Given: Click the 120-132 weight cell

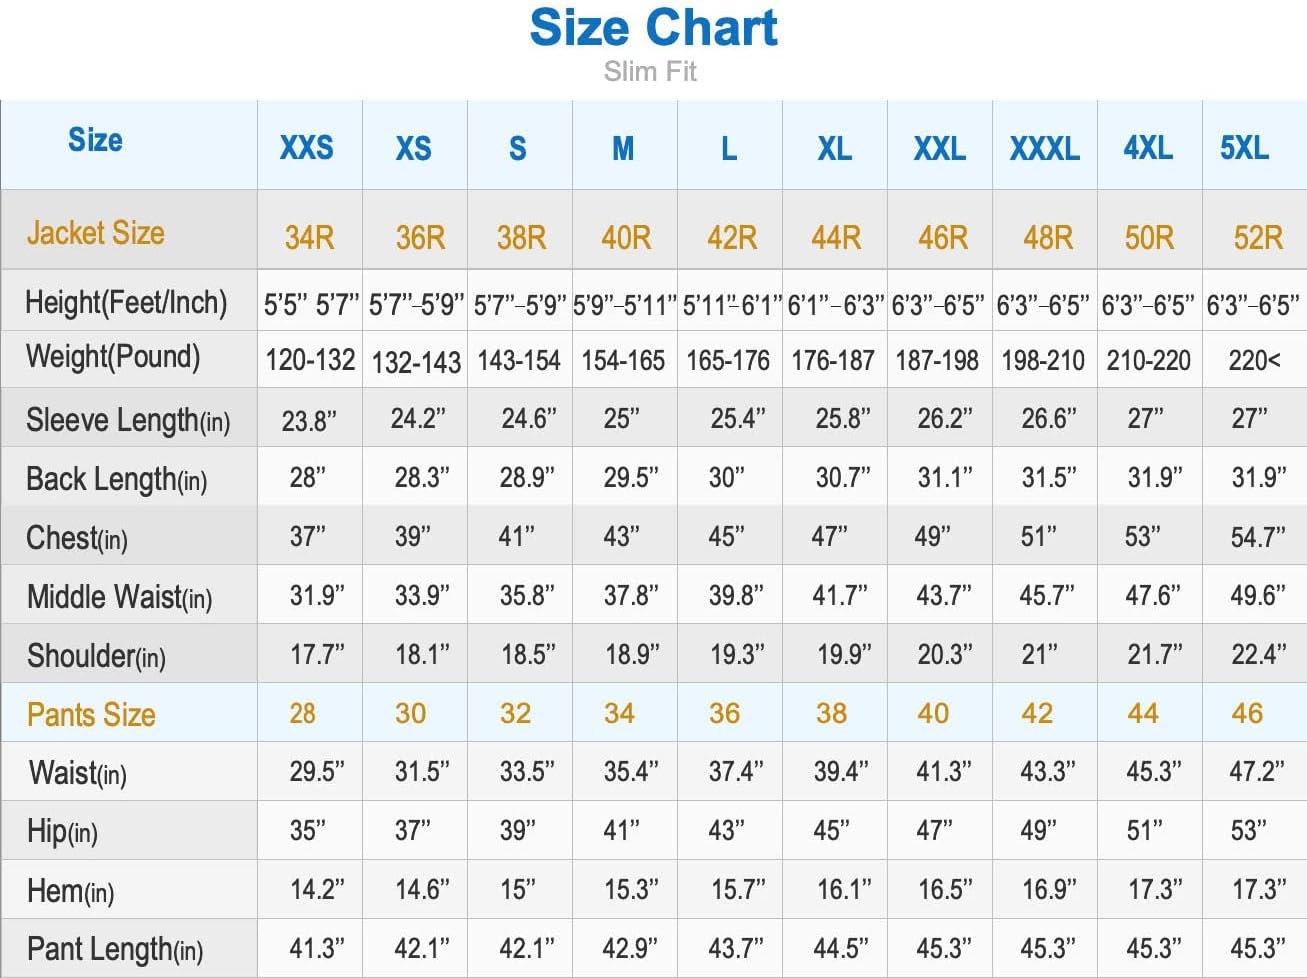Looking at the screenshot, I should click(x=310, y=360).
